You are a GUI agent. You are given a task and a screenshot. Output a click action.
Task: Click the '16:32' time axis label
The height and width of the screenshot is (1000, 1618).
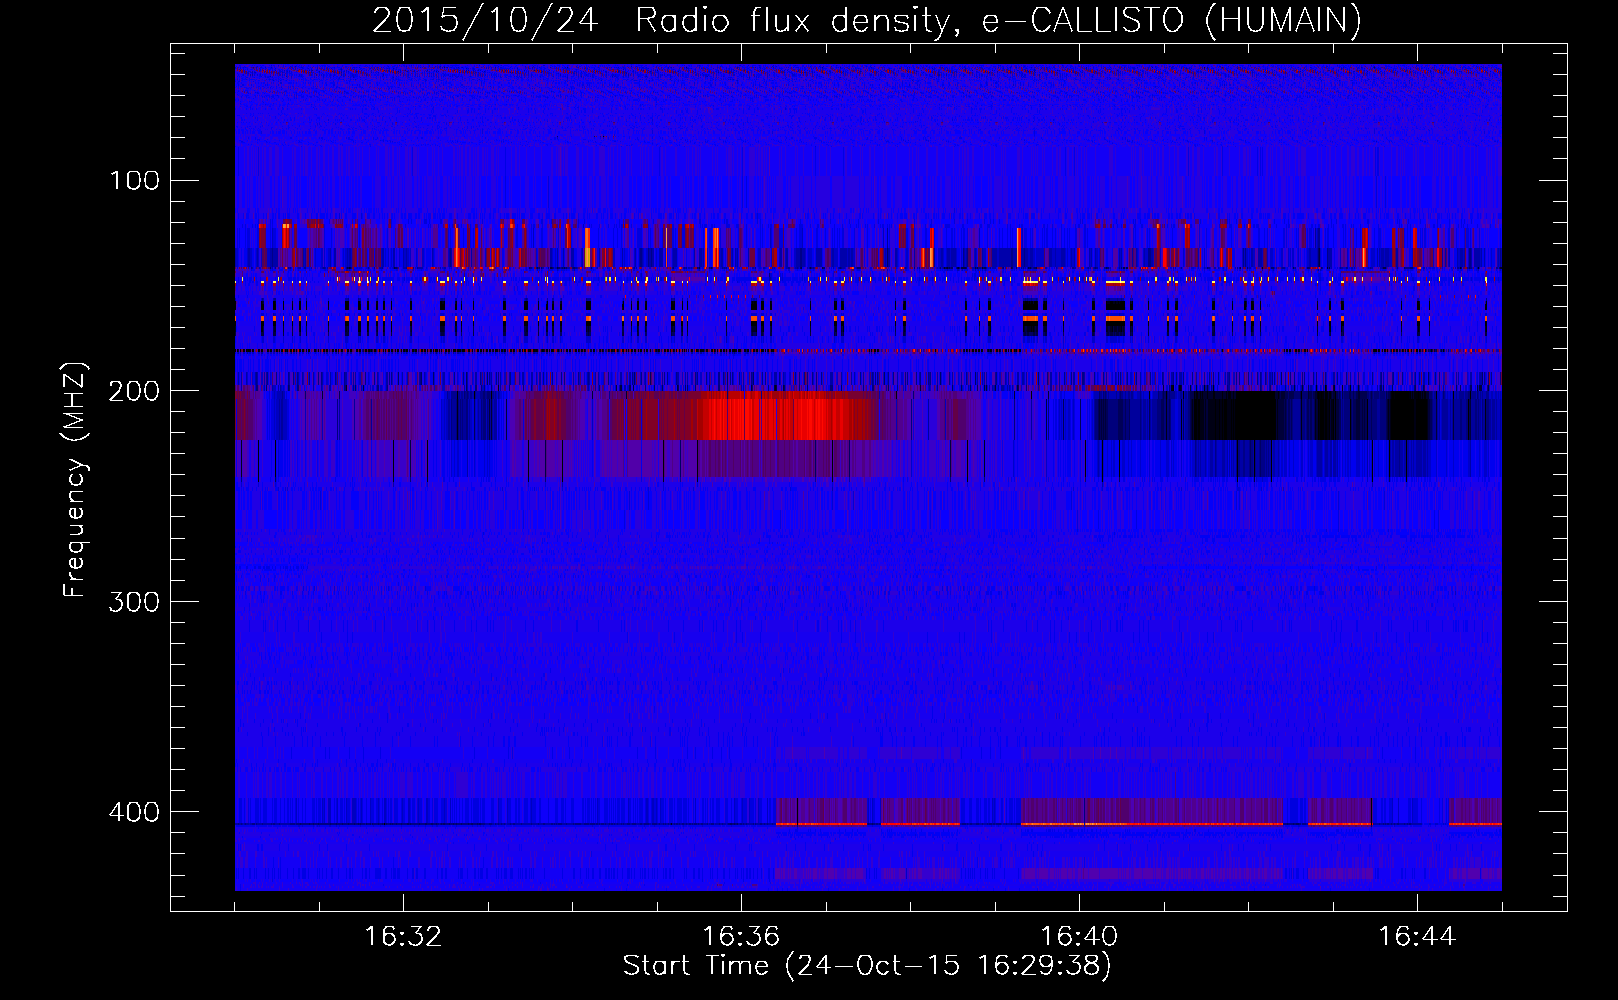click(x=403, y=937)
